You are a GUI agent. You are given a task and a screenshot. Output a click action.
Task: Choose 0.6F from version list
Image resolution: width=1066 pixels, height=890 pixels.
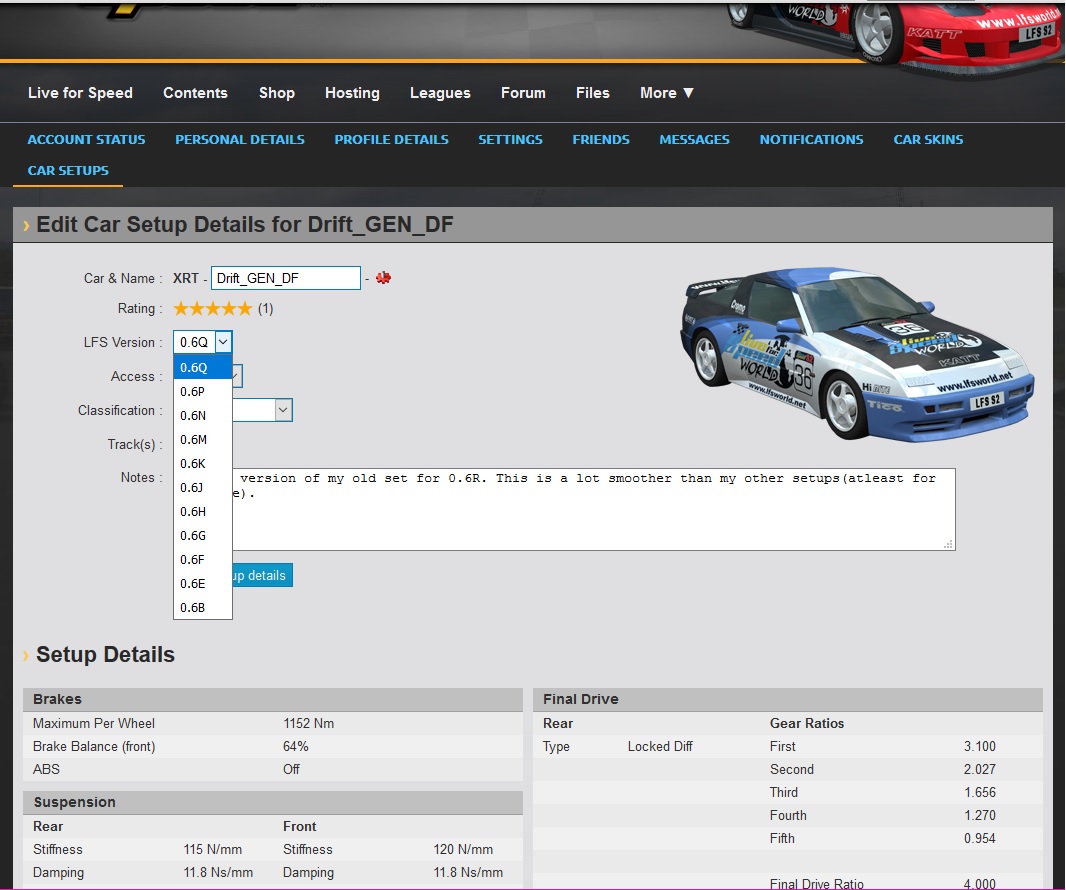click(203, 560)
